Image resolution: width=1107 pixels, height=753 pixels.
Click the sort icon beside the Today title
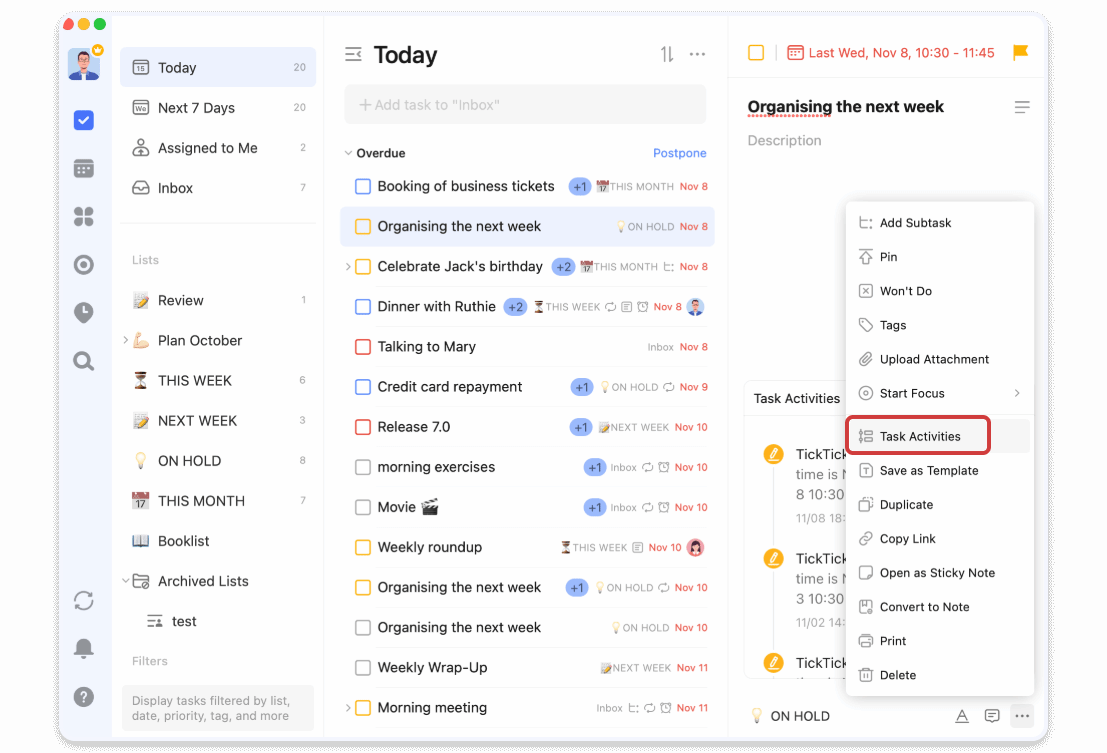667,55
